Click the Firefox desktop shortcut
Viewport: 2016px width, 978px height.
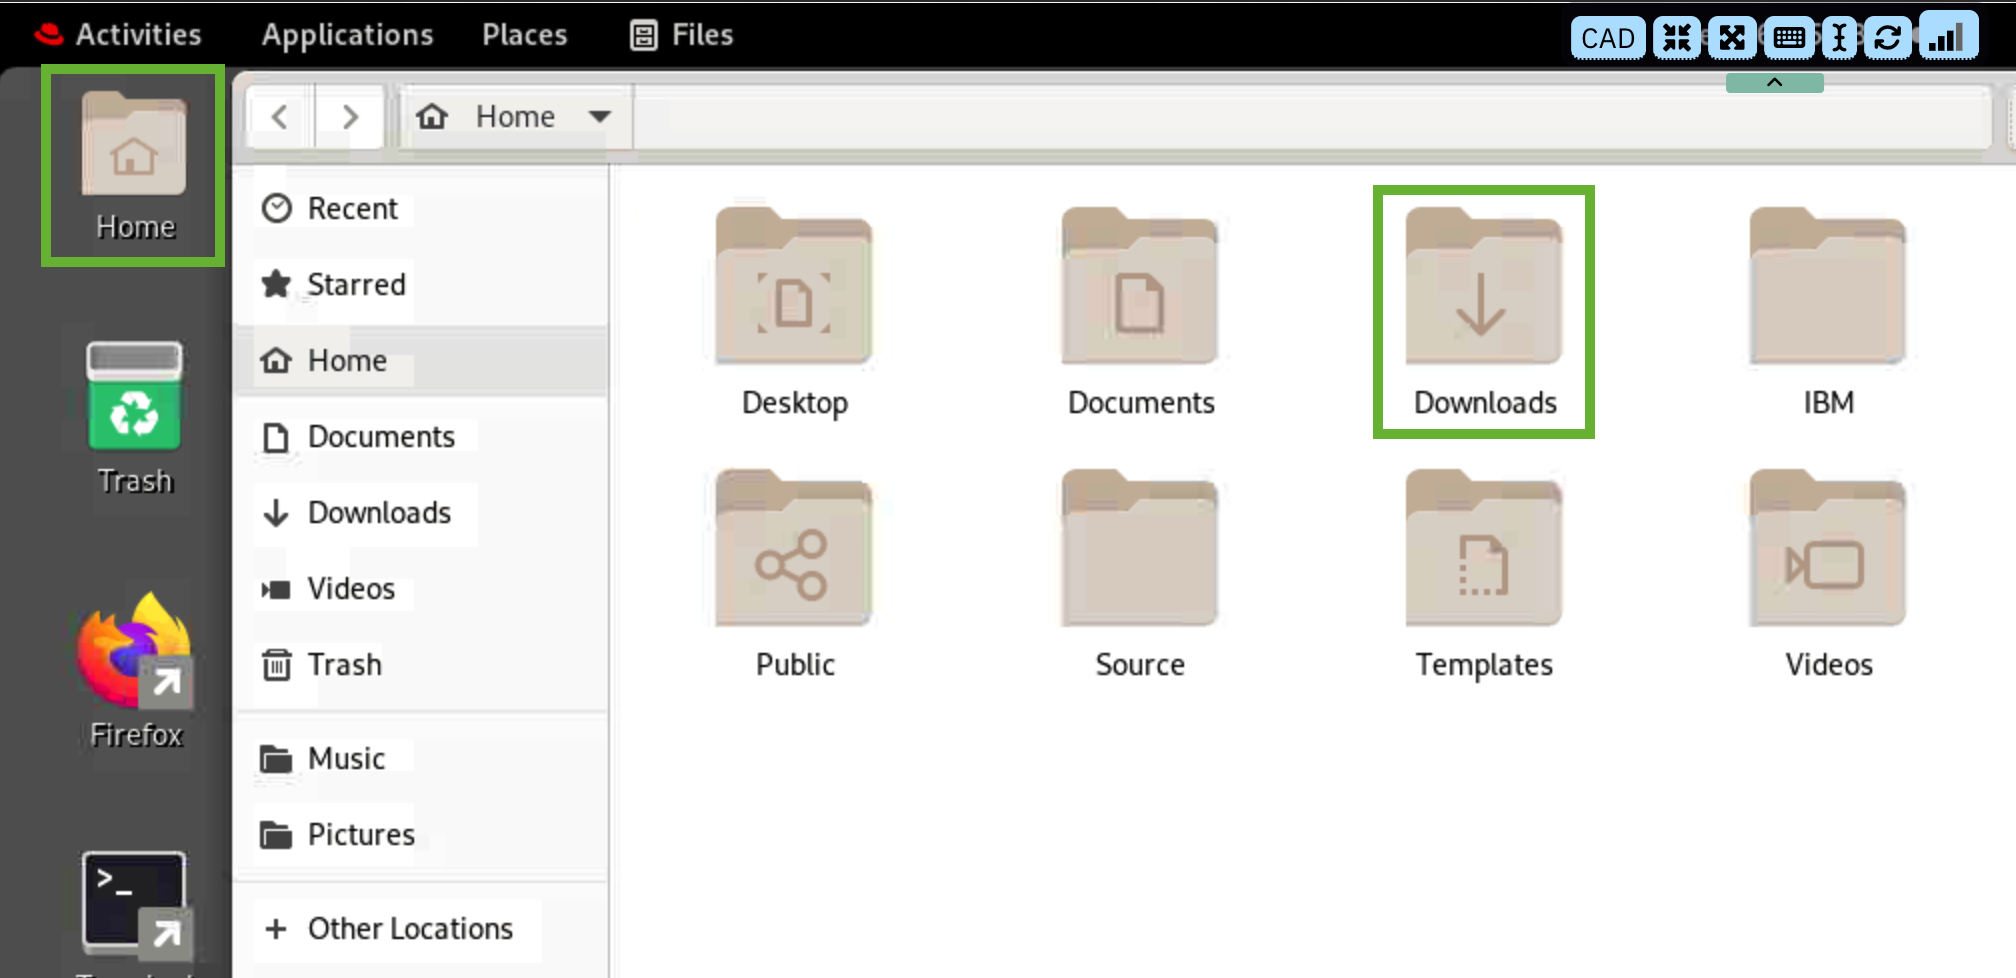135,660
